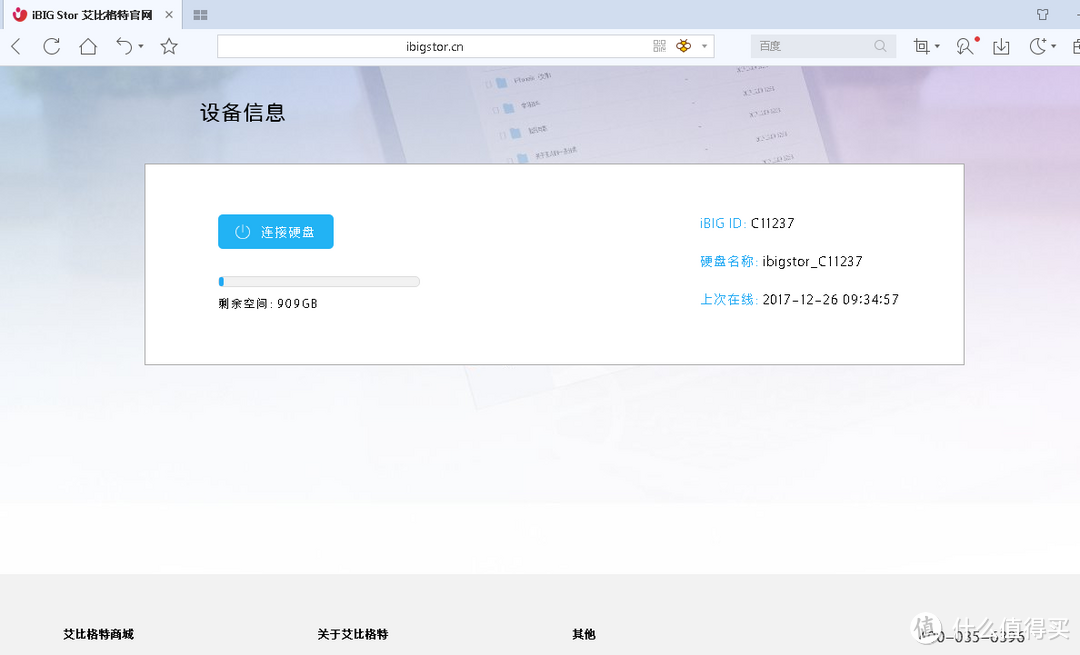Open the browser home page icon

[88, 46]
